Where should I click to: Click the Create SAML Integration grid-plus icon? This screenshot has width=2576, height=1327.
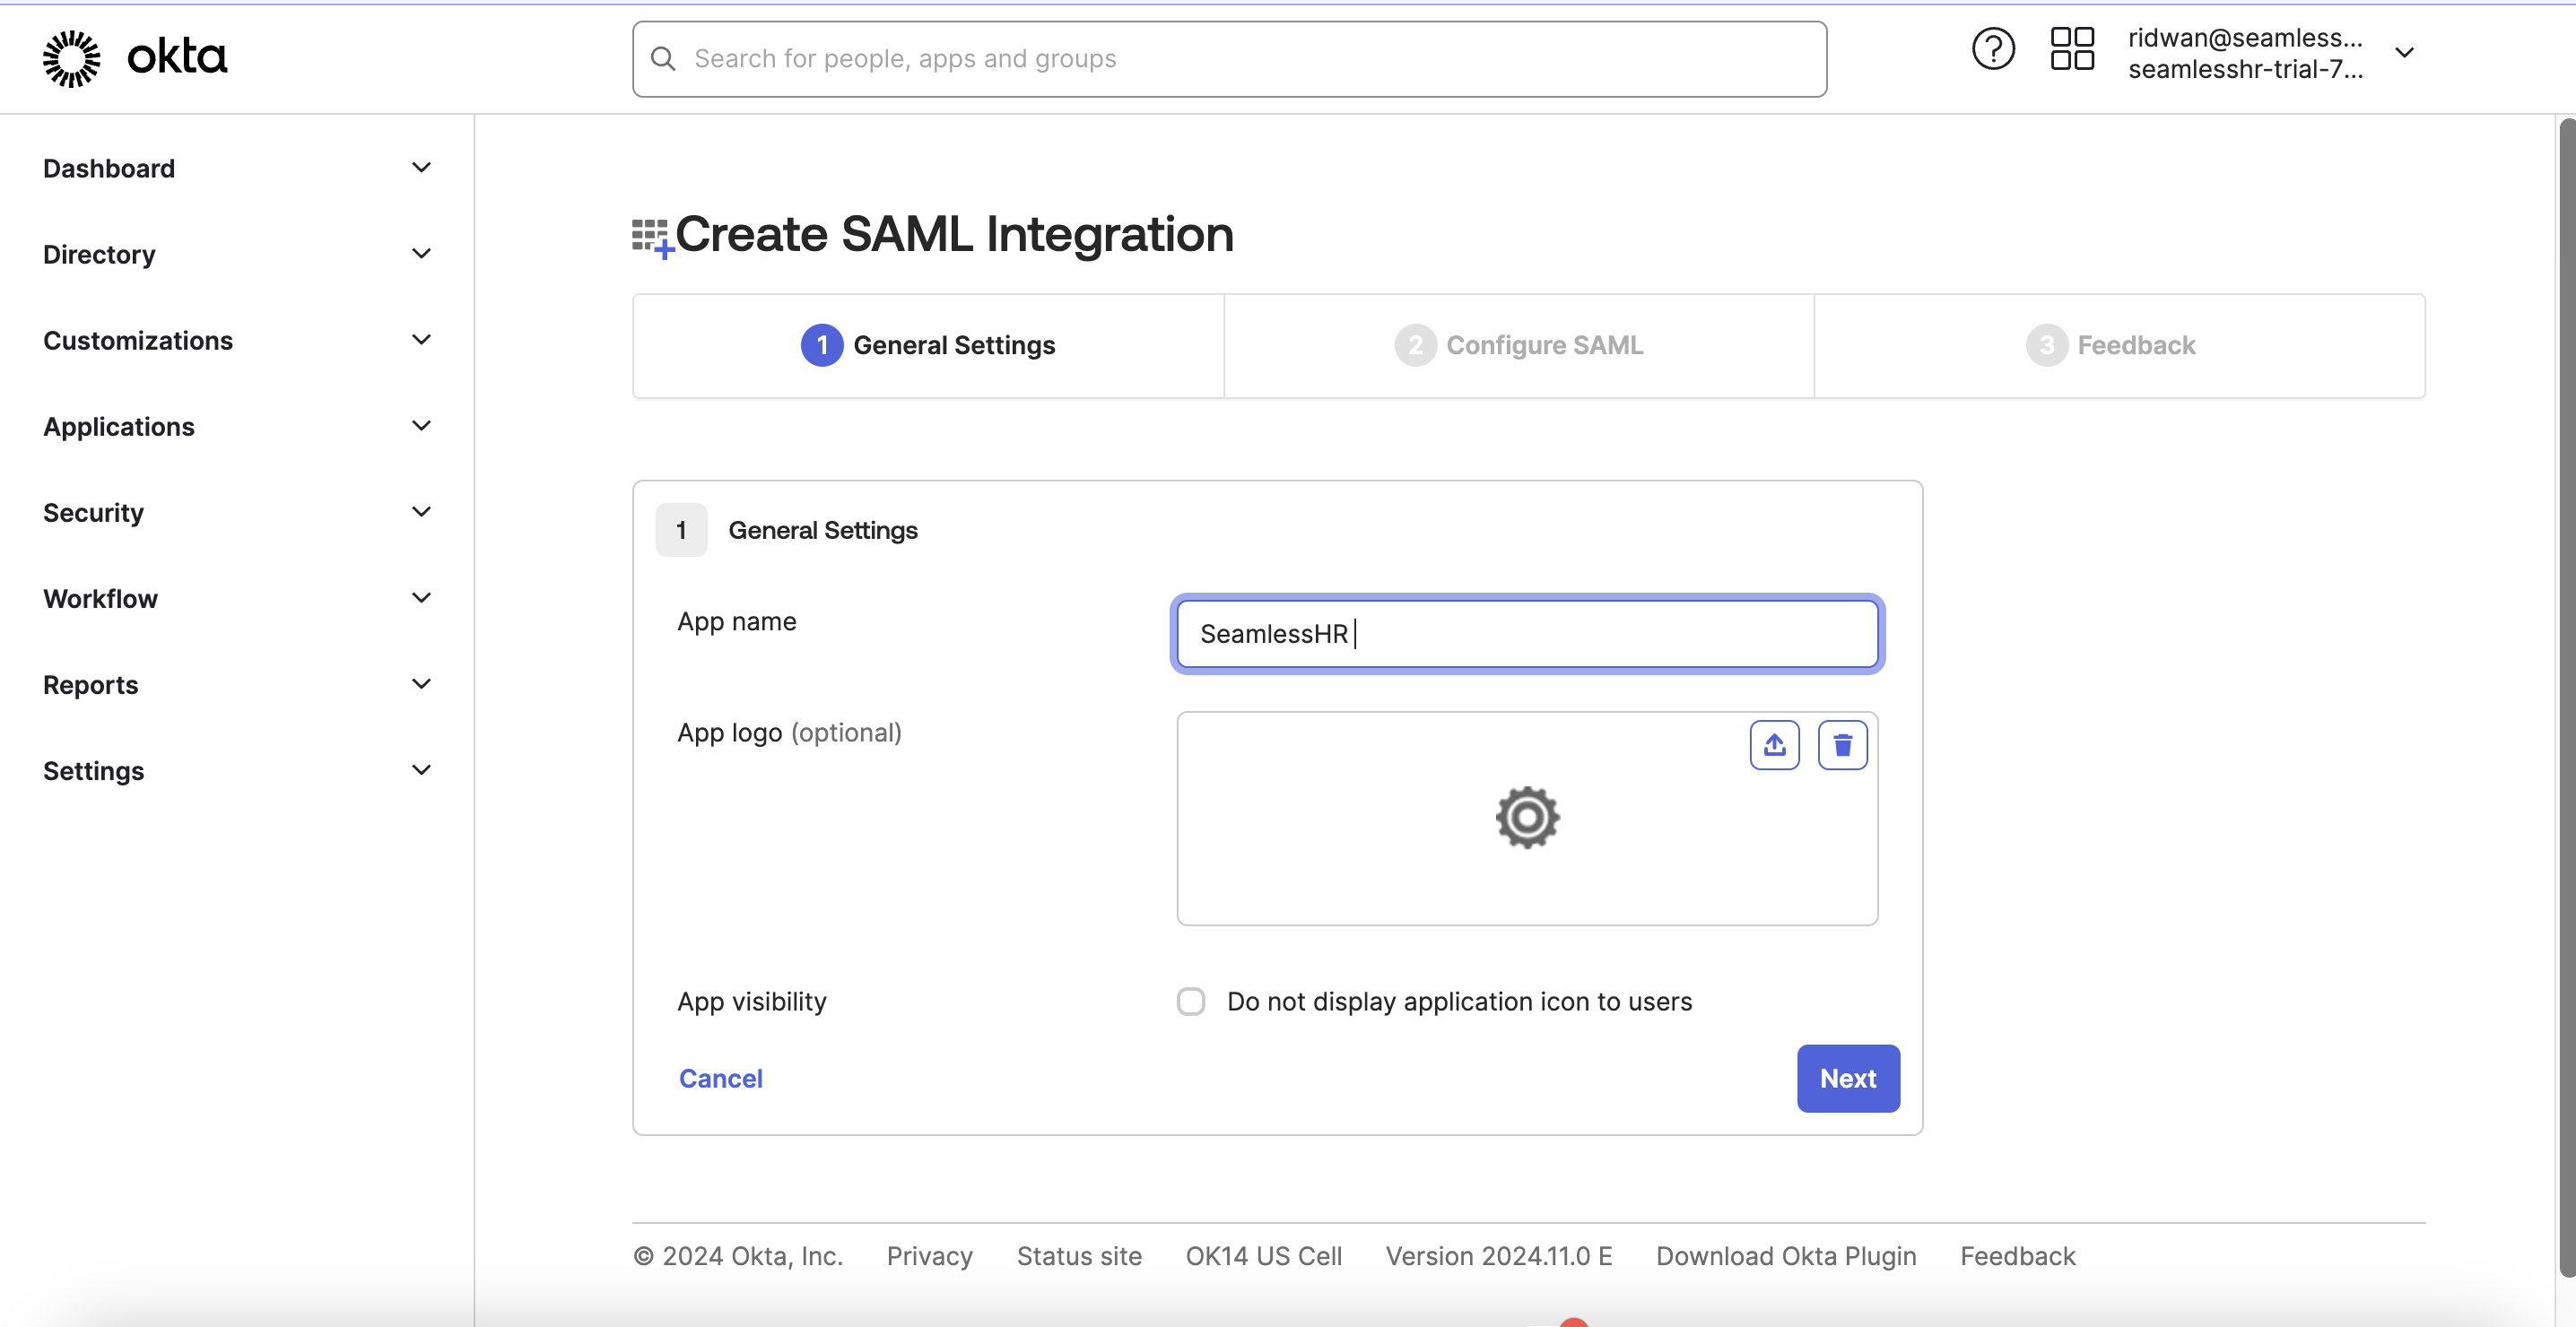[x=652, y=237]
